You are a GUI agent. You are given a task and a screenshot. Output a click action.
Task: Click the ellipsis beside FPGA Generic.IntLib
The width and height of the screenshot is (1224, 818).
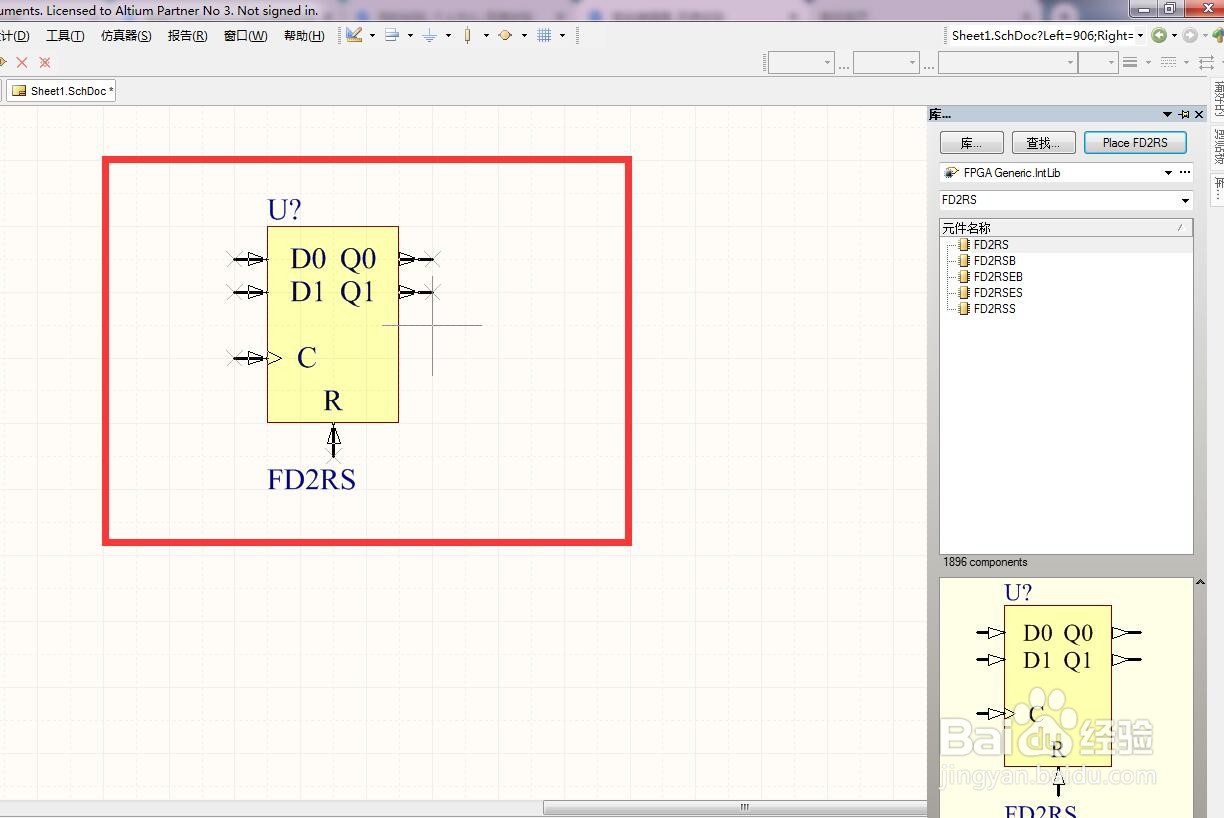(1185, 173)
